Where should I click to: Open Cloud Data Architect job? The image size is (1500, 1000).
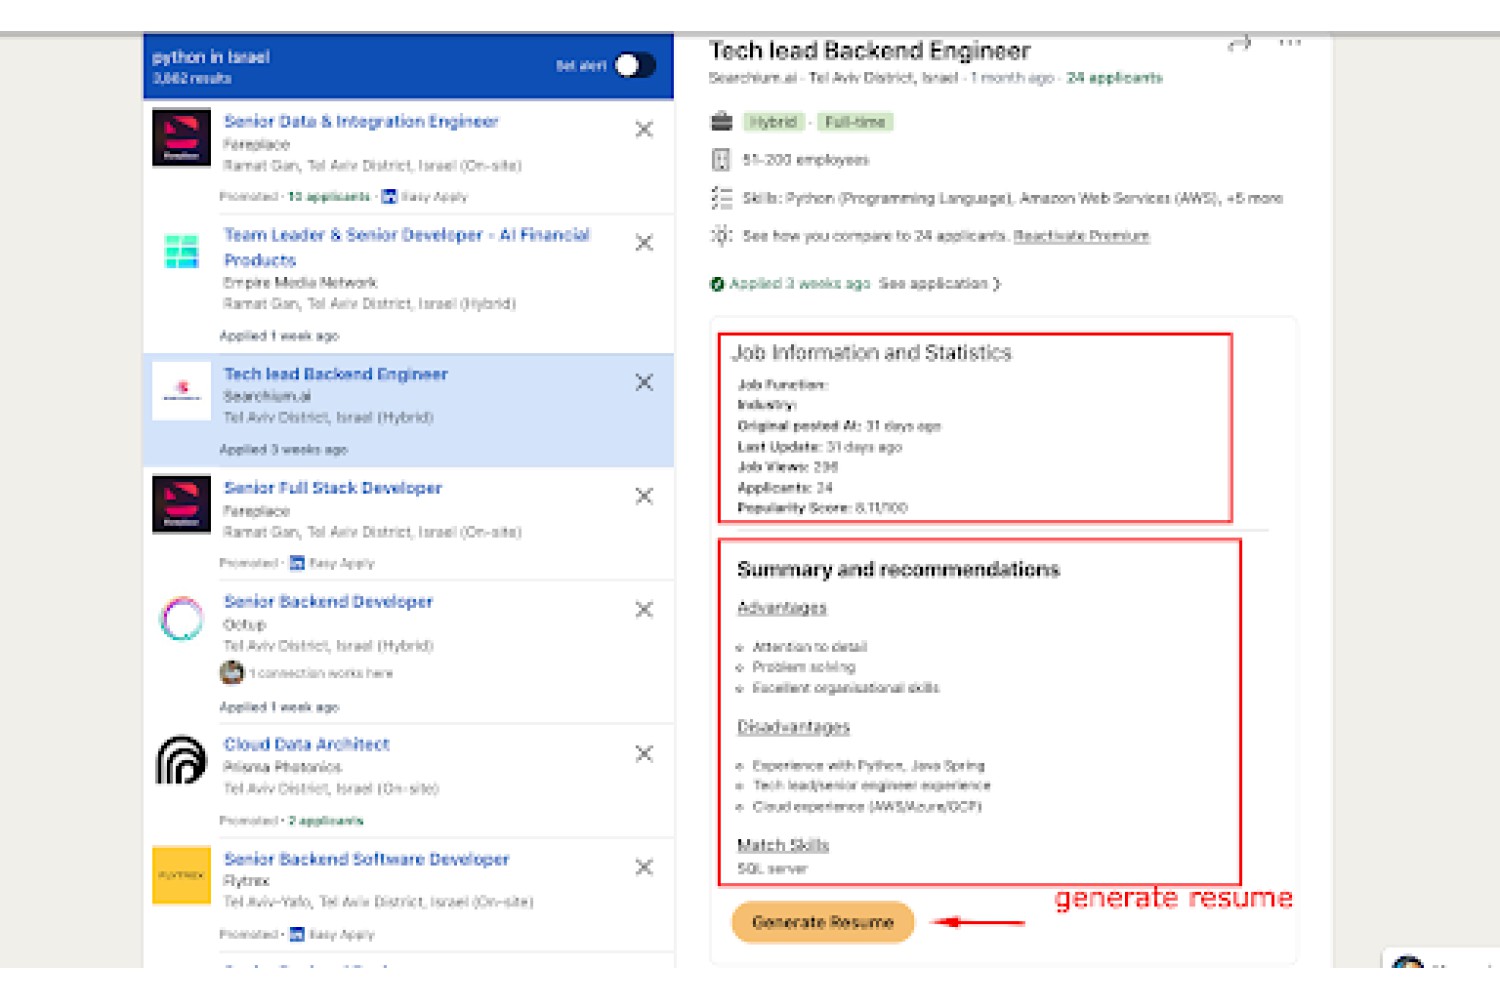307,744
